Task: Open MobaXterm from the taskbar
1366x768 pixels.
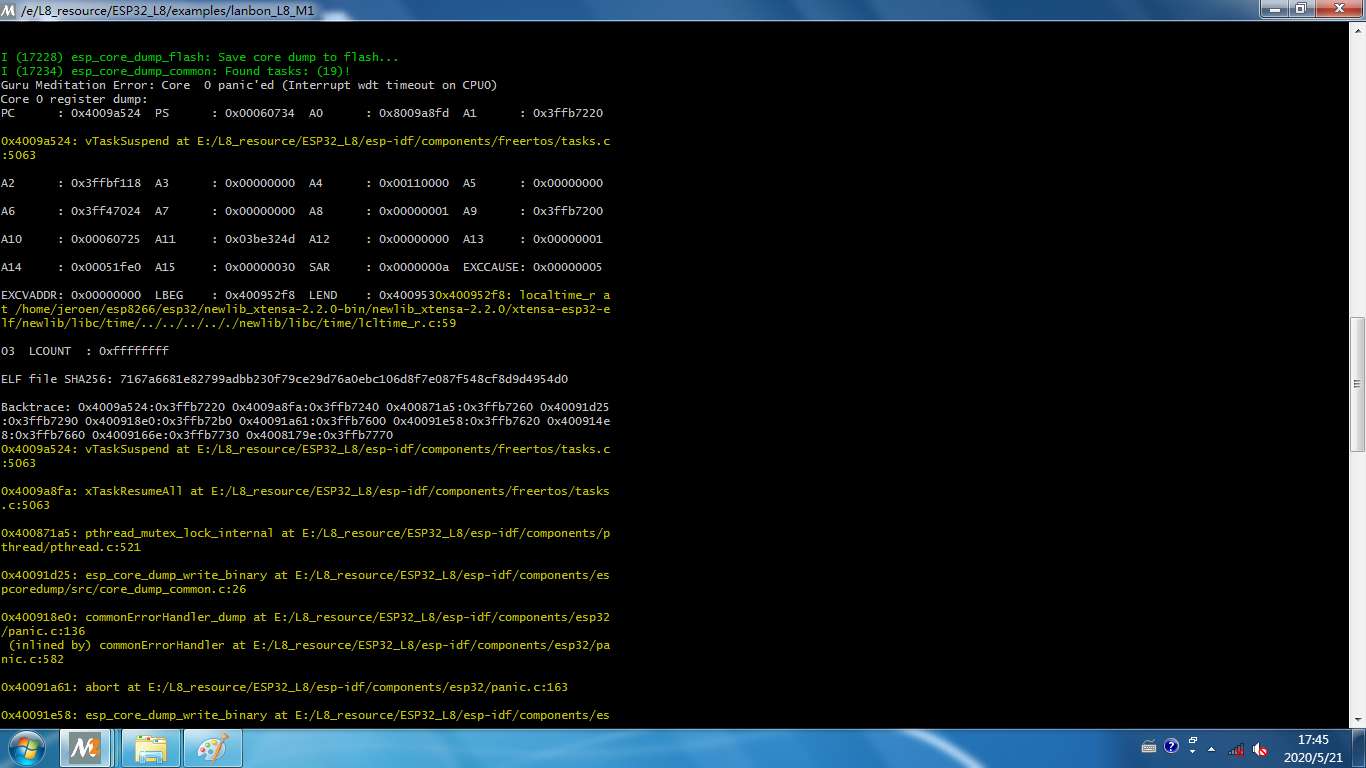Action: pos(85,747)
